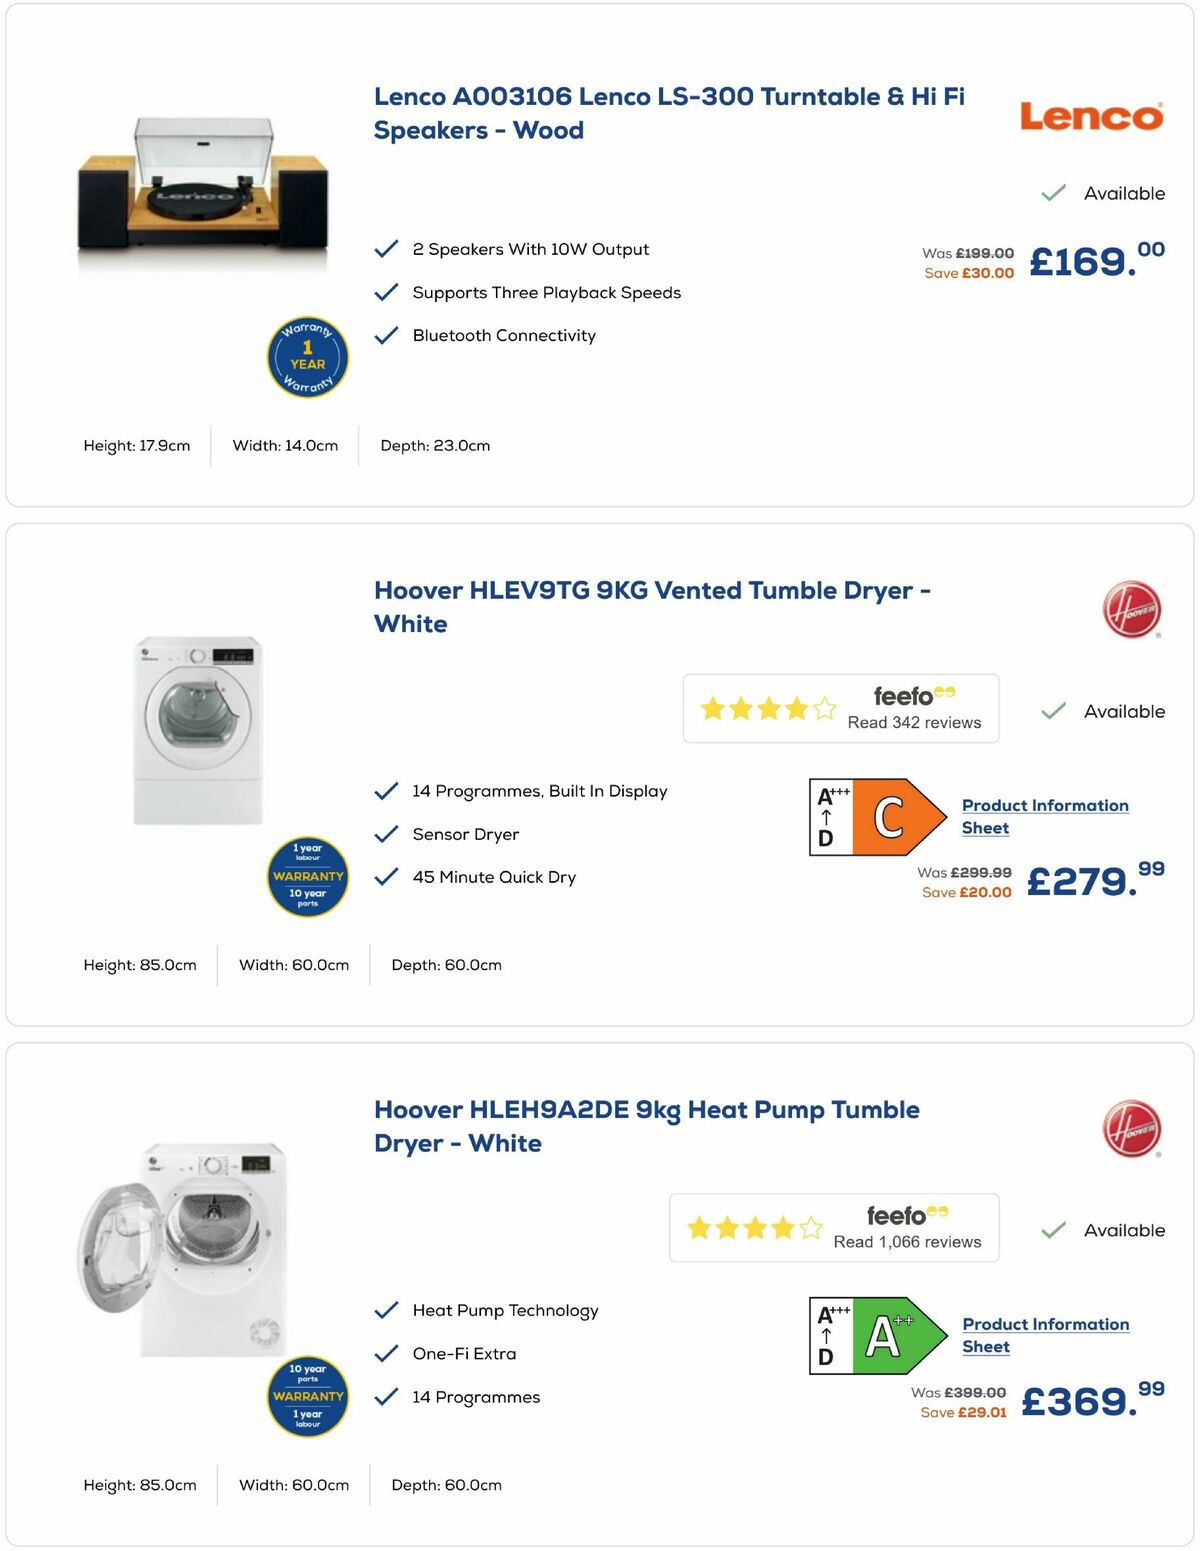
Task: Click the 1 Year Warranty badge on the turntable
Action: pyautogui.click(x=307, y=357)
